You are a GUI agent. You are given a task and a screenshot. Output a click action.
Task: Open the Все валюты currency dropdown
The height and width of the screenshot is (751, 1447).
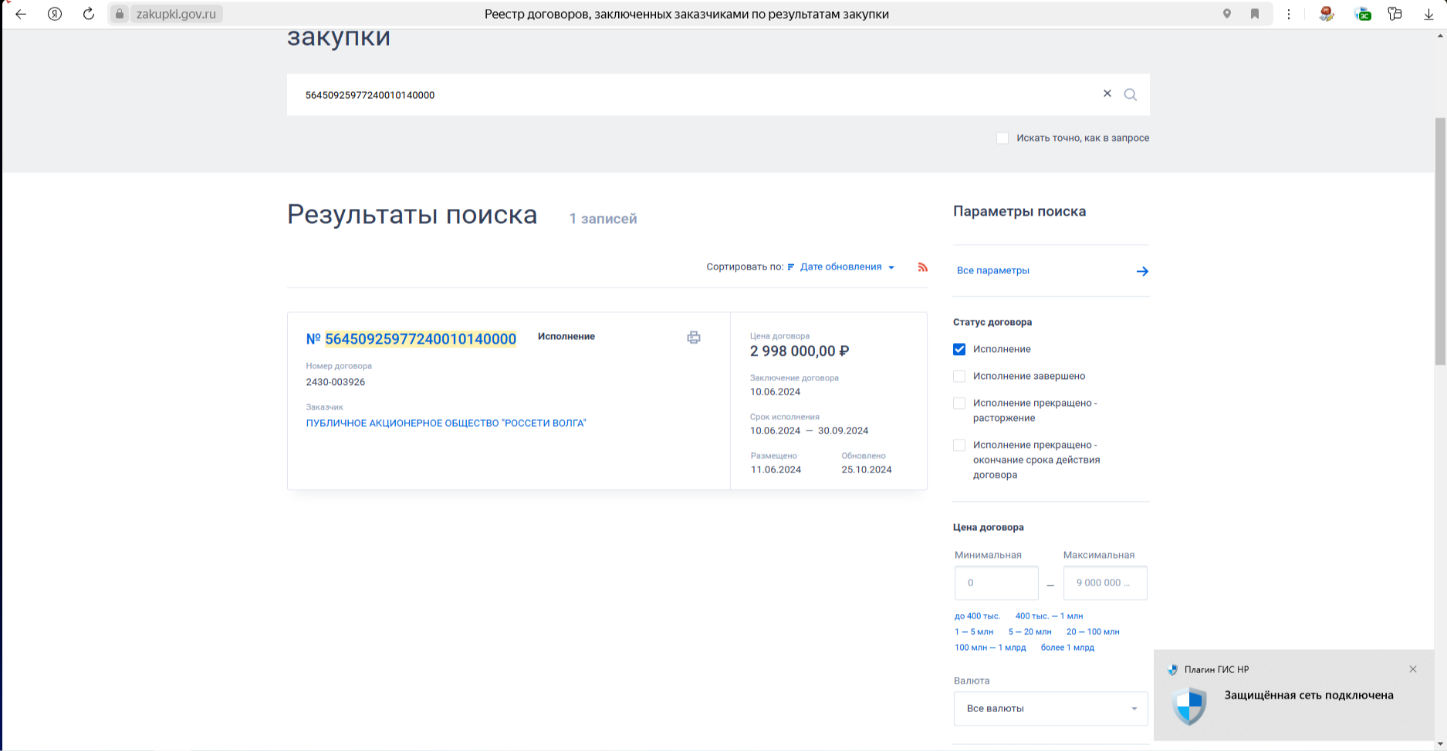(1051, 708)
